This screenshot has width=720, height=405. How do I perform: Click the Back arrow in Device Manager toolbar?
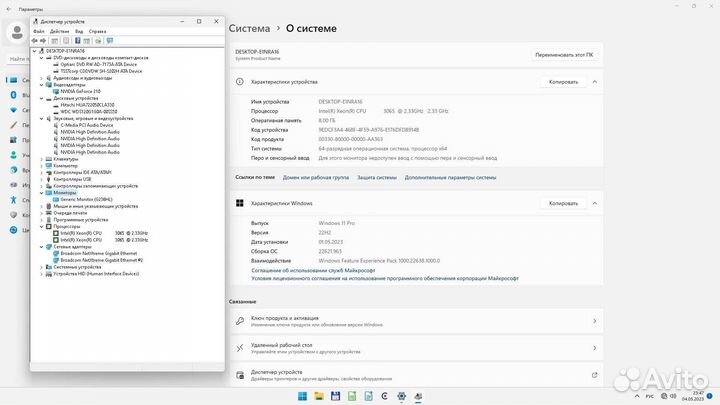34,41
